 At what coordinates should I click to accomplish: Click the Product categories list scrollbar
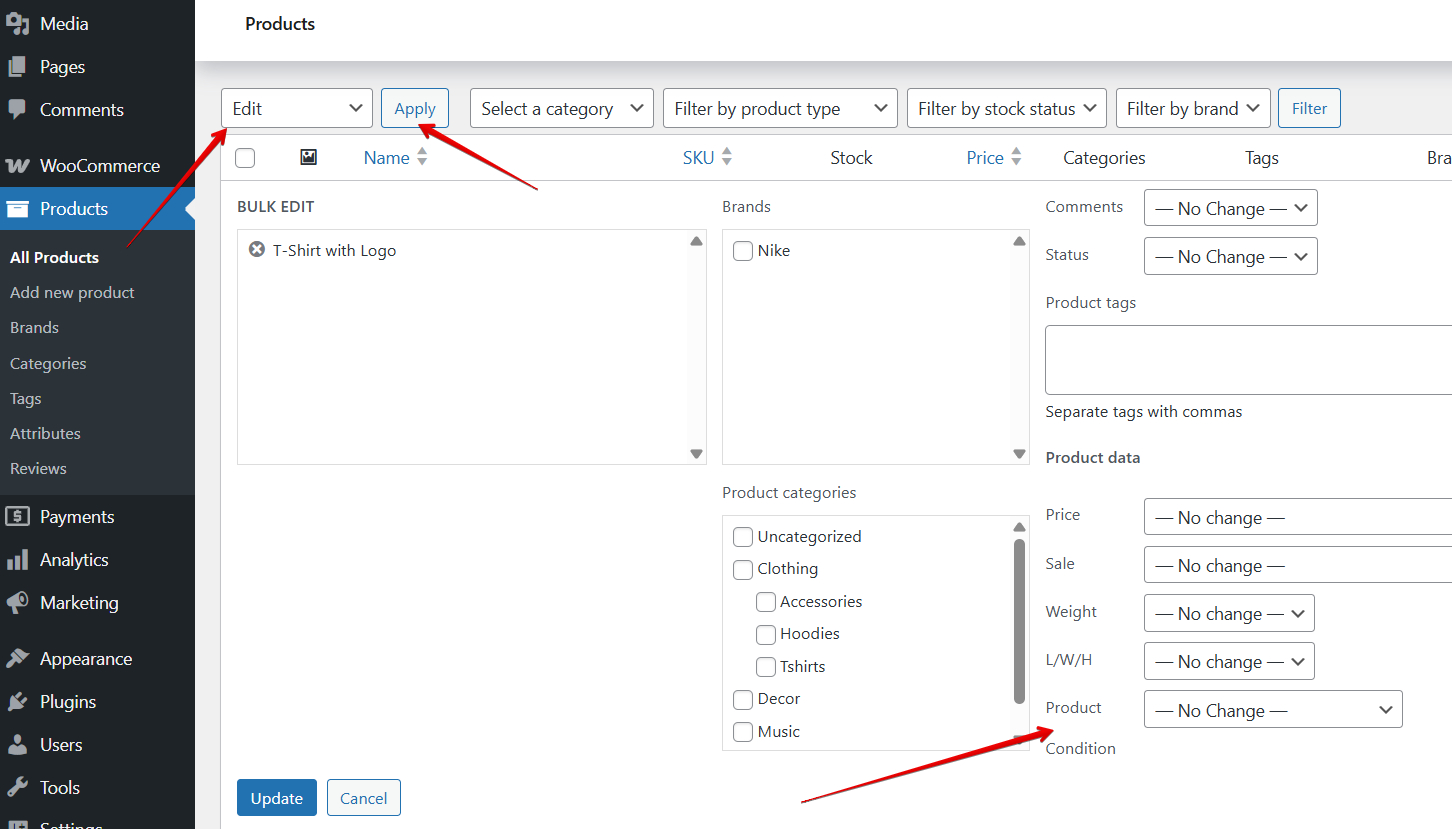click(x=1019, y=620)
